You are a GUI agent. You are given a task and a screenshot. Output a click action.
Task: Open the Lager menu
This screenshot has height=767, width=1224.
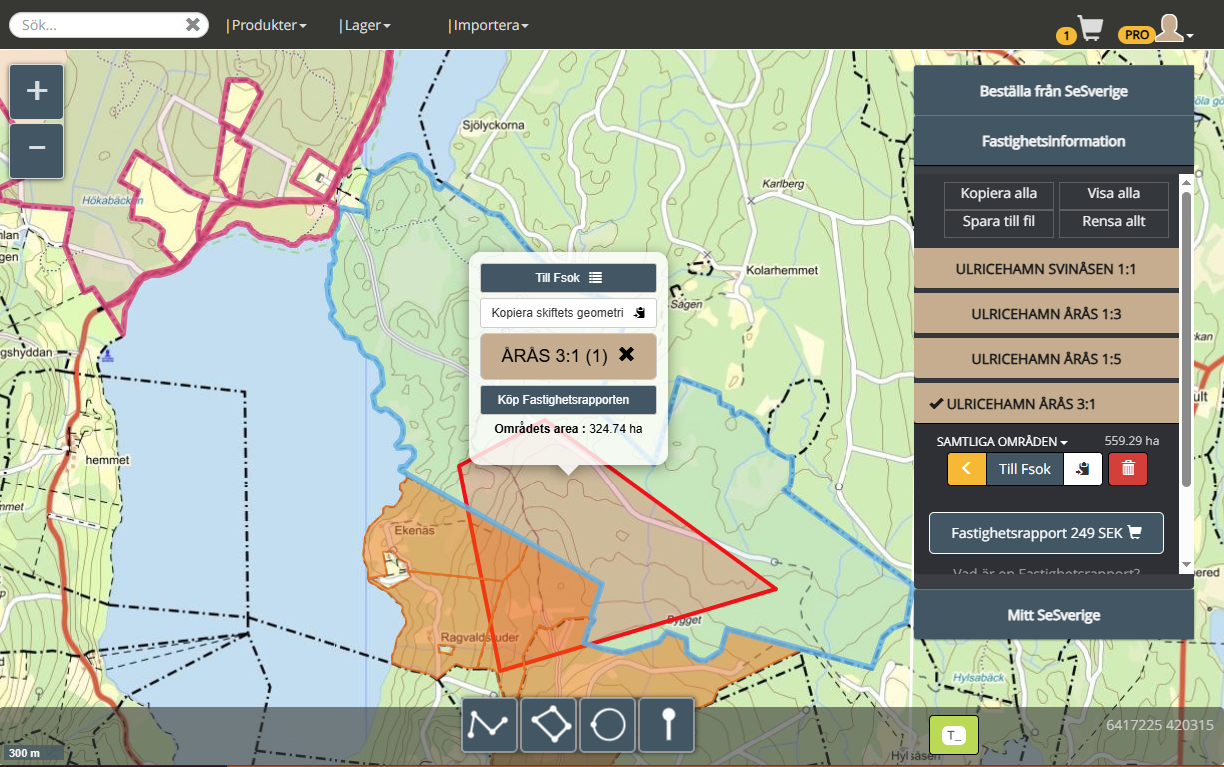pos(365,25)
